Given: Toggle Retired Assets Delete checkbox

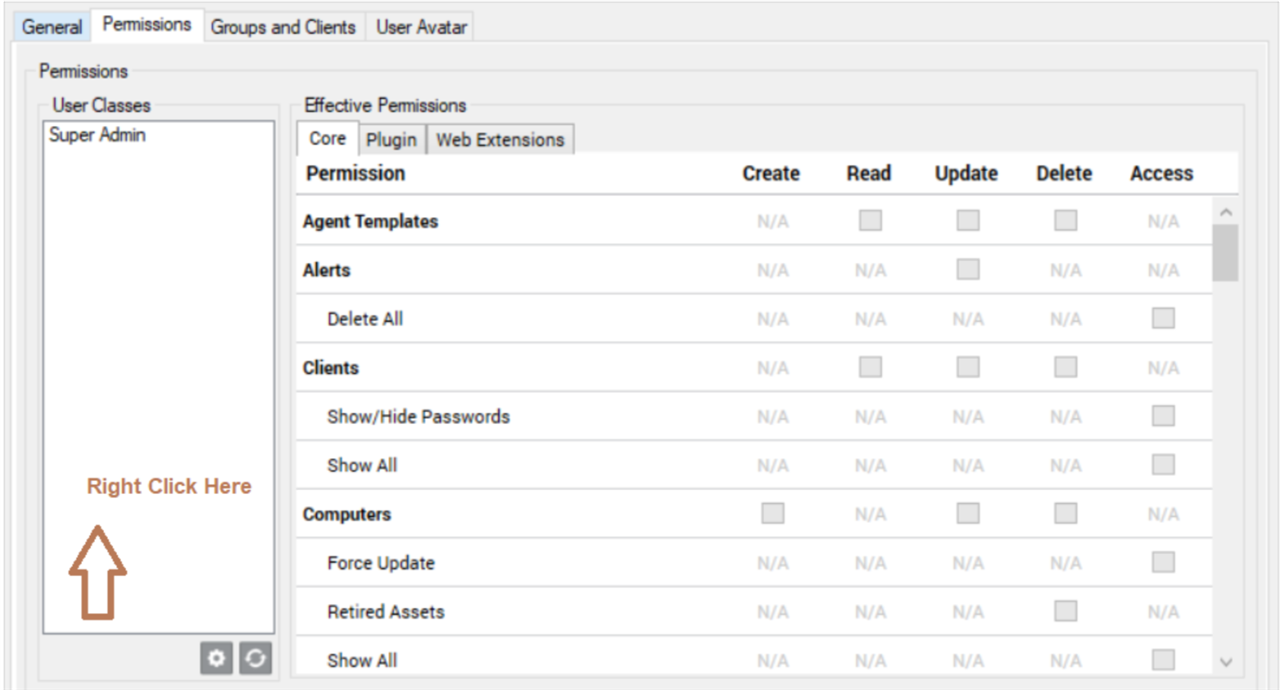Looking at the screenshot, I should point(1065,612).
